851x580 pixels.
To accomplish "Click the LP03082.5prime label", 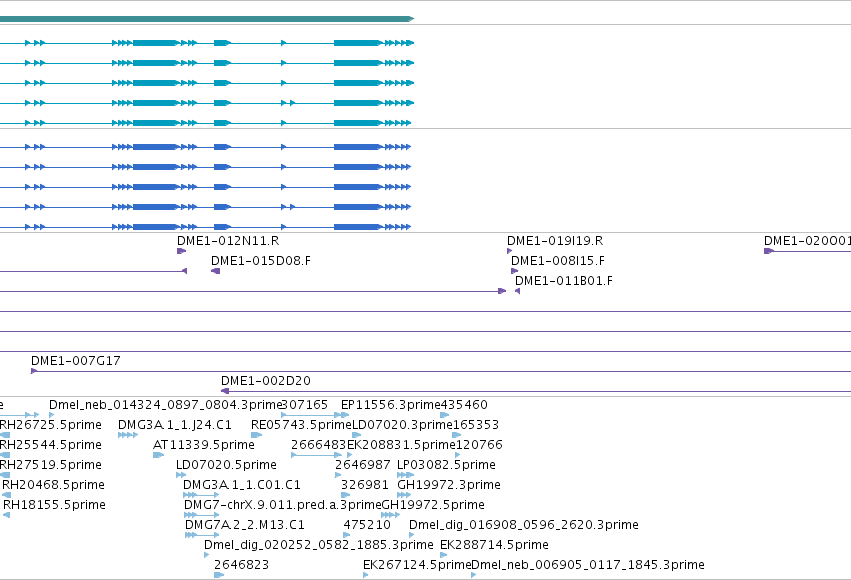I will [x=446, y=465].
